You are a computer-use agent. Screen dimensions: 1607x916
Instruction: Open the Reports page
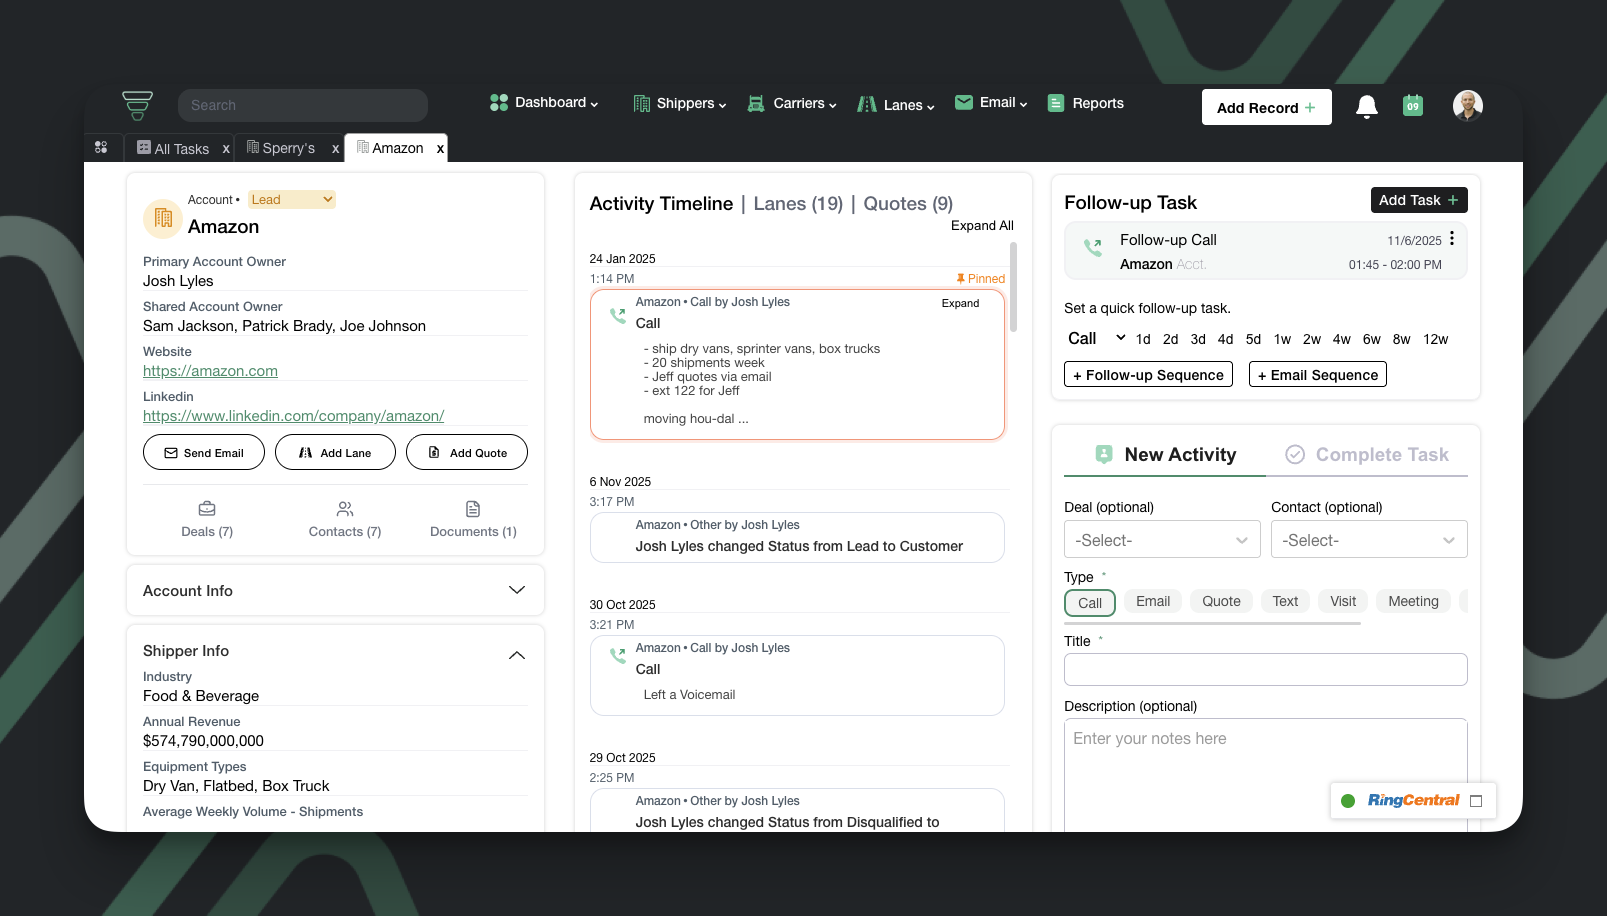(x=1085, y=103)
